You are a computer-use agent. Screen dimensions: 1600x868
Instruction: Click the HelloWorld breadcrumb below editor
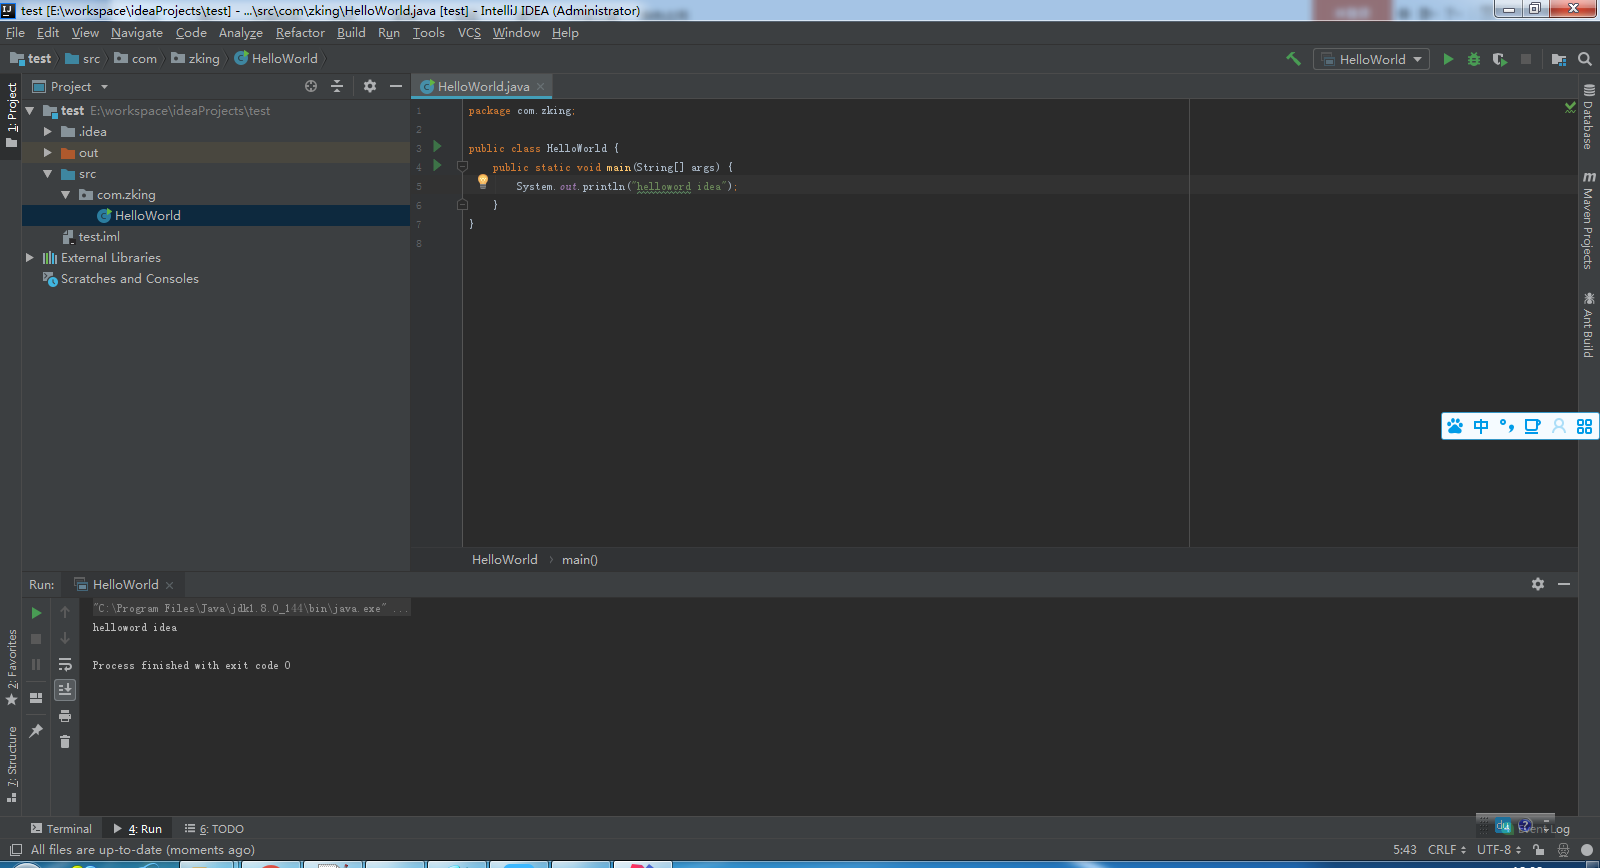(505, 560)
